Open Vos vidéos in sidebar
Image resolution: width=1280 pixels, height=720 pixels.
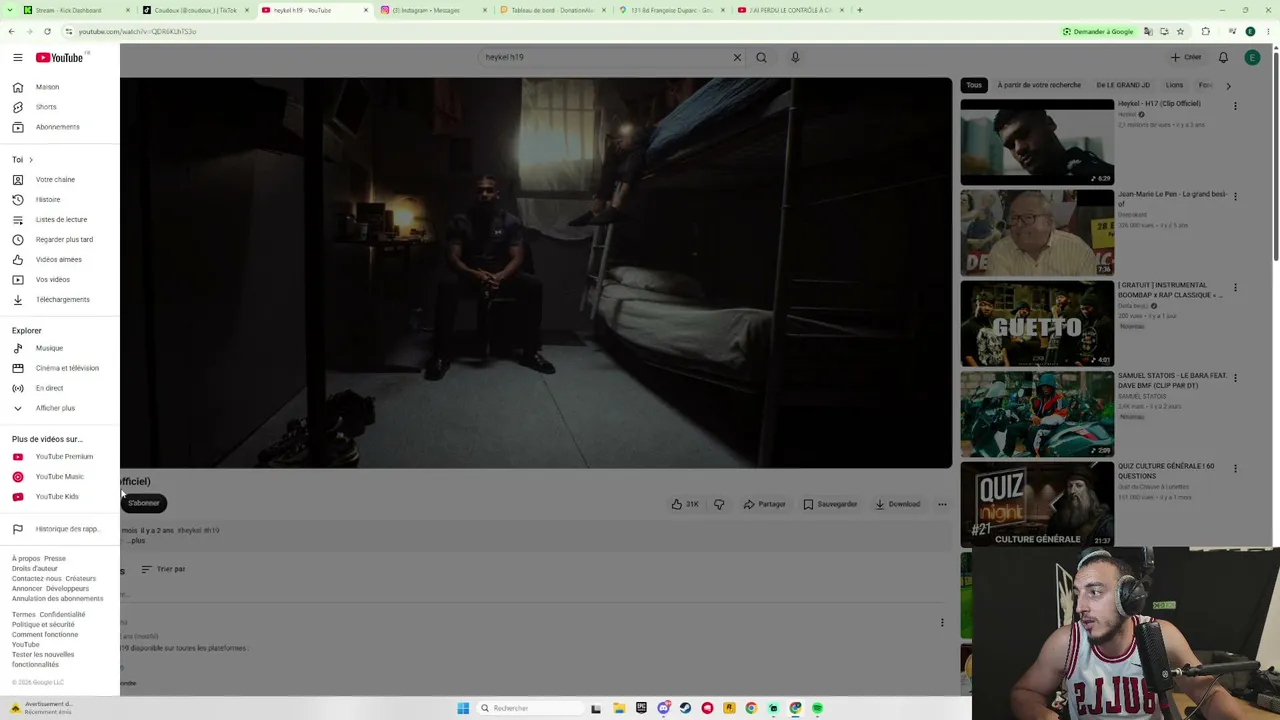click(53, 280)
